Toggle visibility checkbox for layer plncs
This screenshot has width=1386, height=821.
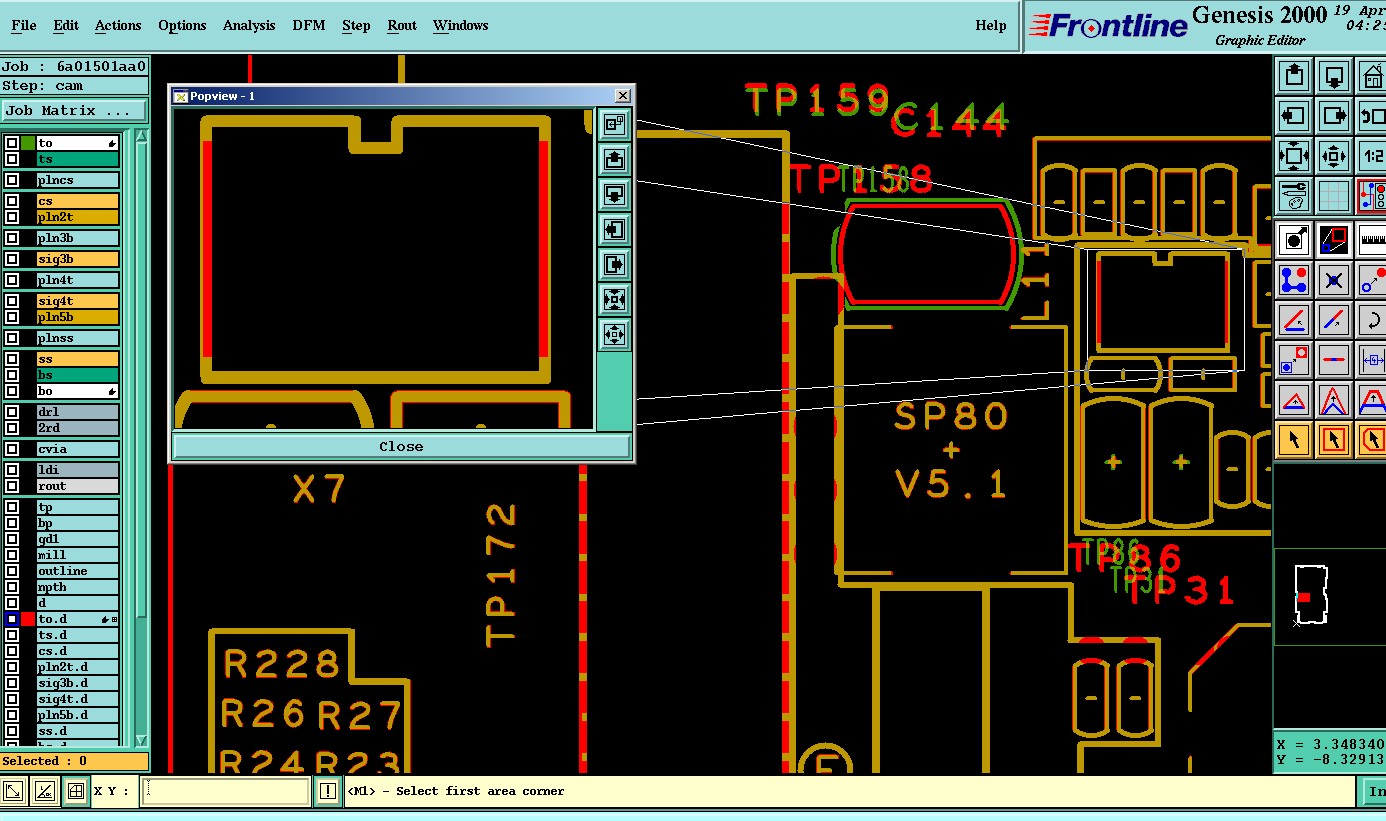pos(12,180)
